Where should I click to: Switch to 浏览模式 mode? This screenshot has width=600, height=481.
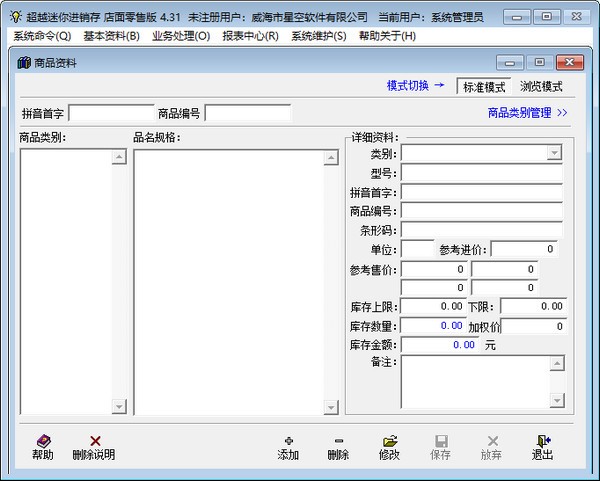click(x=541, y=87)
